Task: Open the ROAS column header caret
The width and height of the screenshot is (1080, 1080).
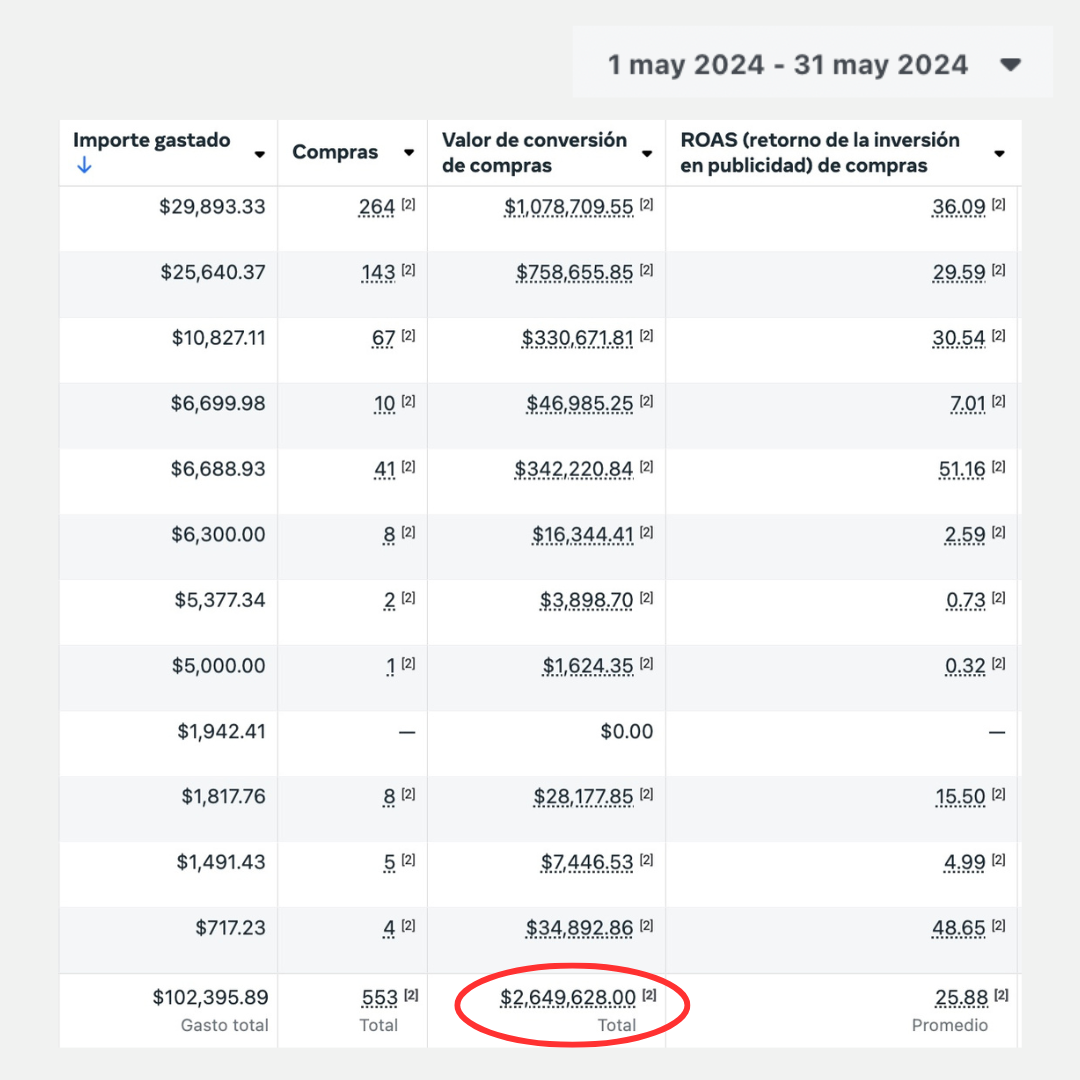Action: click(998, 154)
